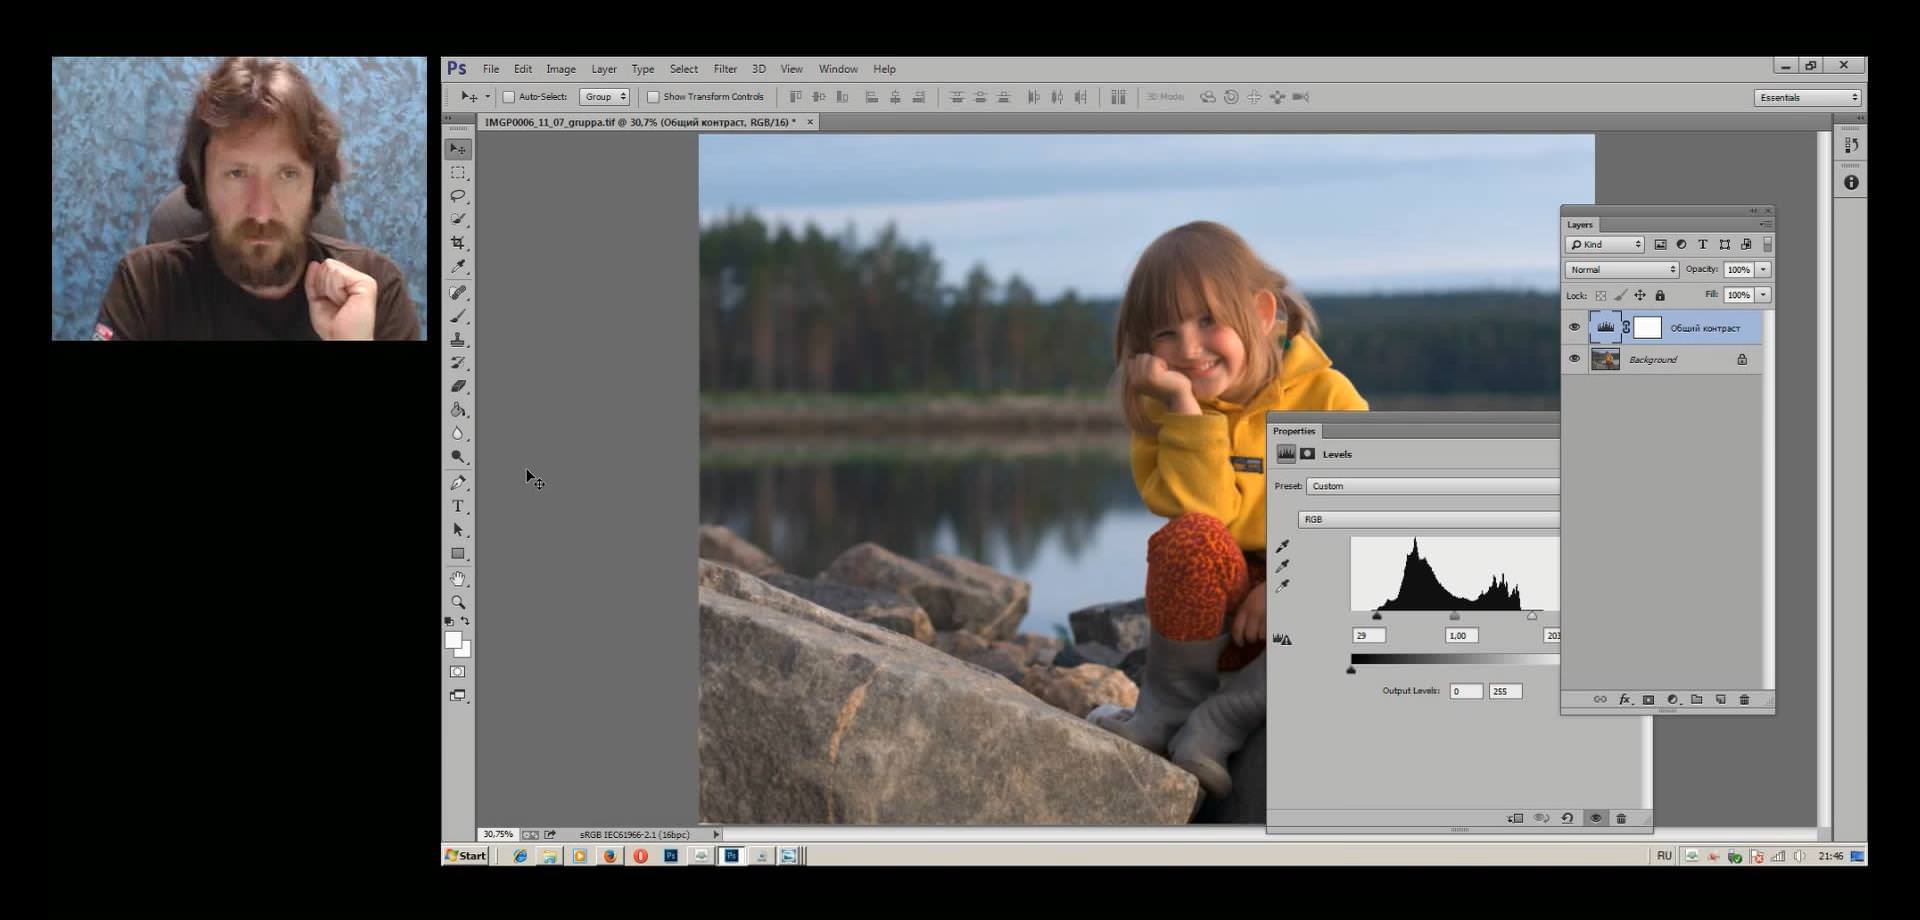This screenshot has width=1920, height=920.
Task: Select the Lasso tool
Action: (x=458, y=196)
